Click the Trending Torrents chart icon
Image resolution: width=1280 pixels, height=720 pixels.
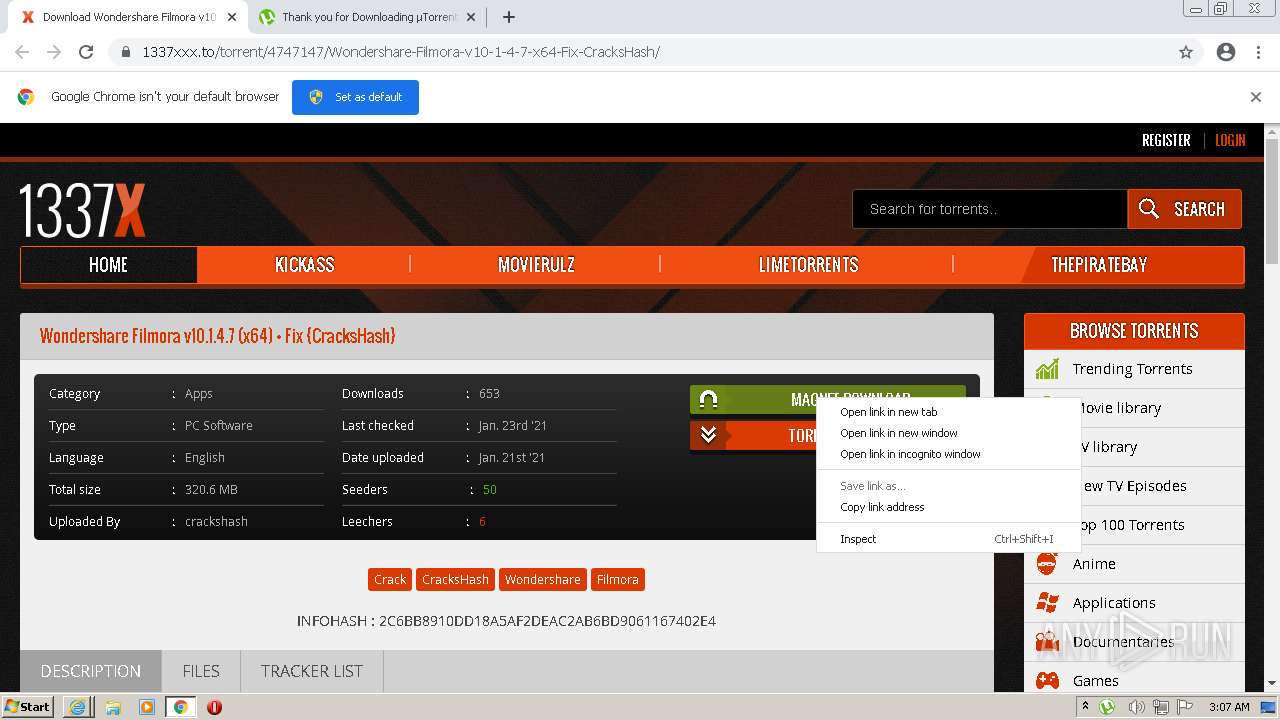pos(1047,369)
